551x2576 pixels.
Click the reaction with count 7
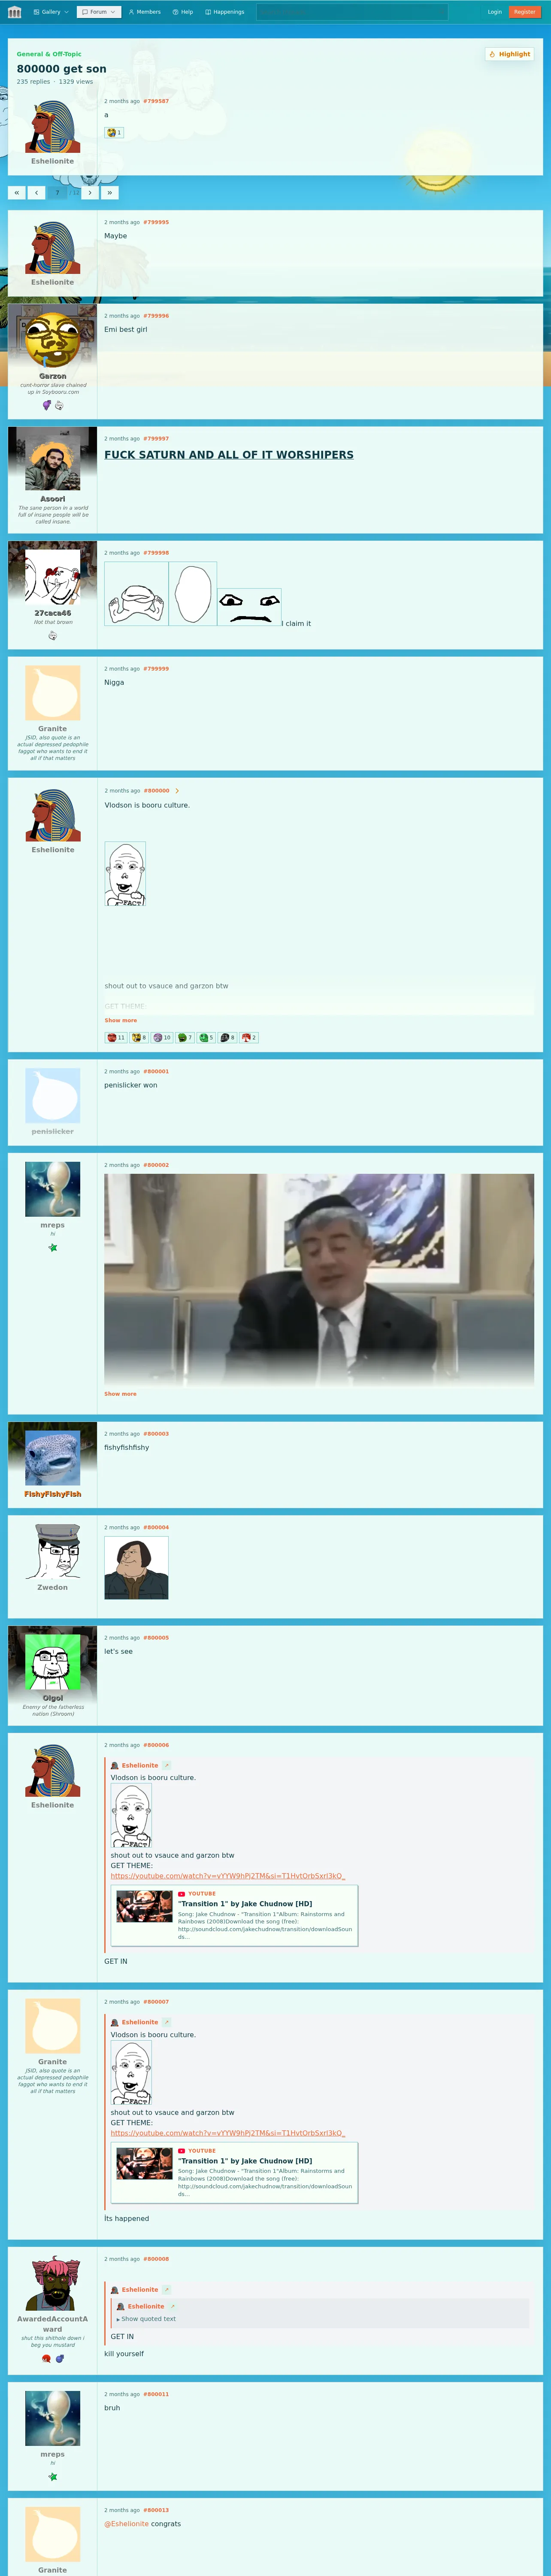[x=185, y=1038]
